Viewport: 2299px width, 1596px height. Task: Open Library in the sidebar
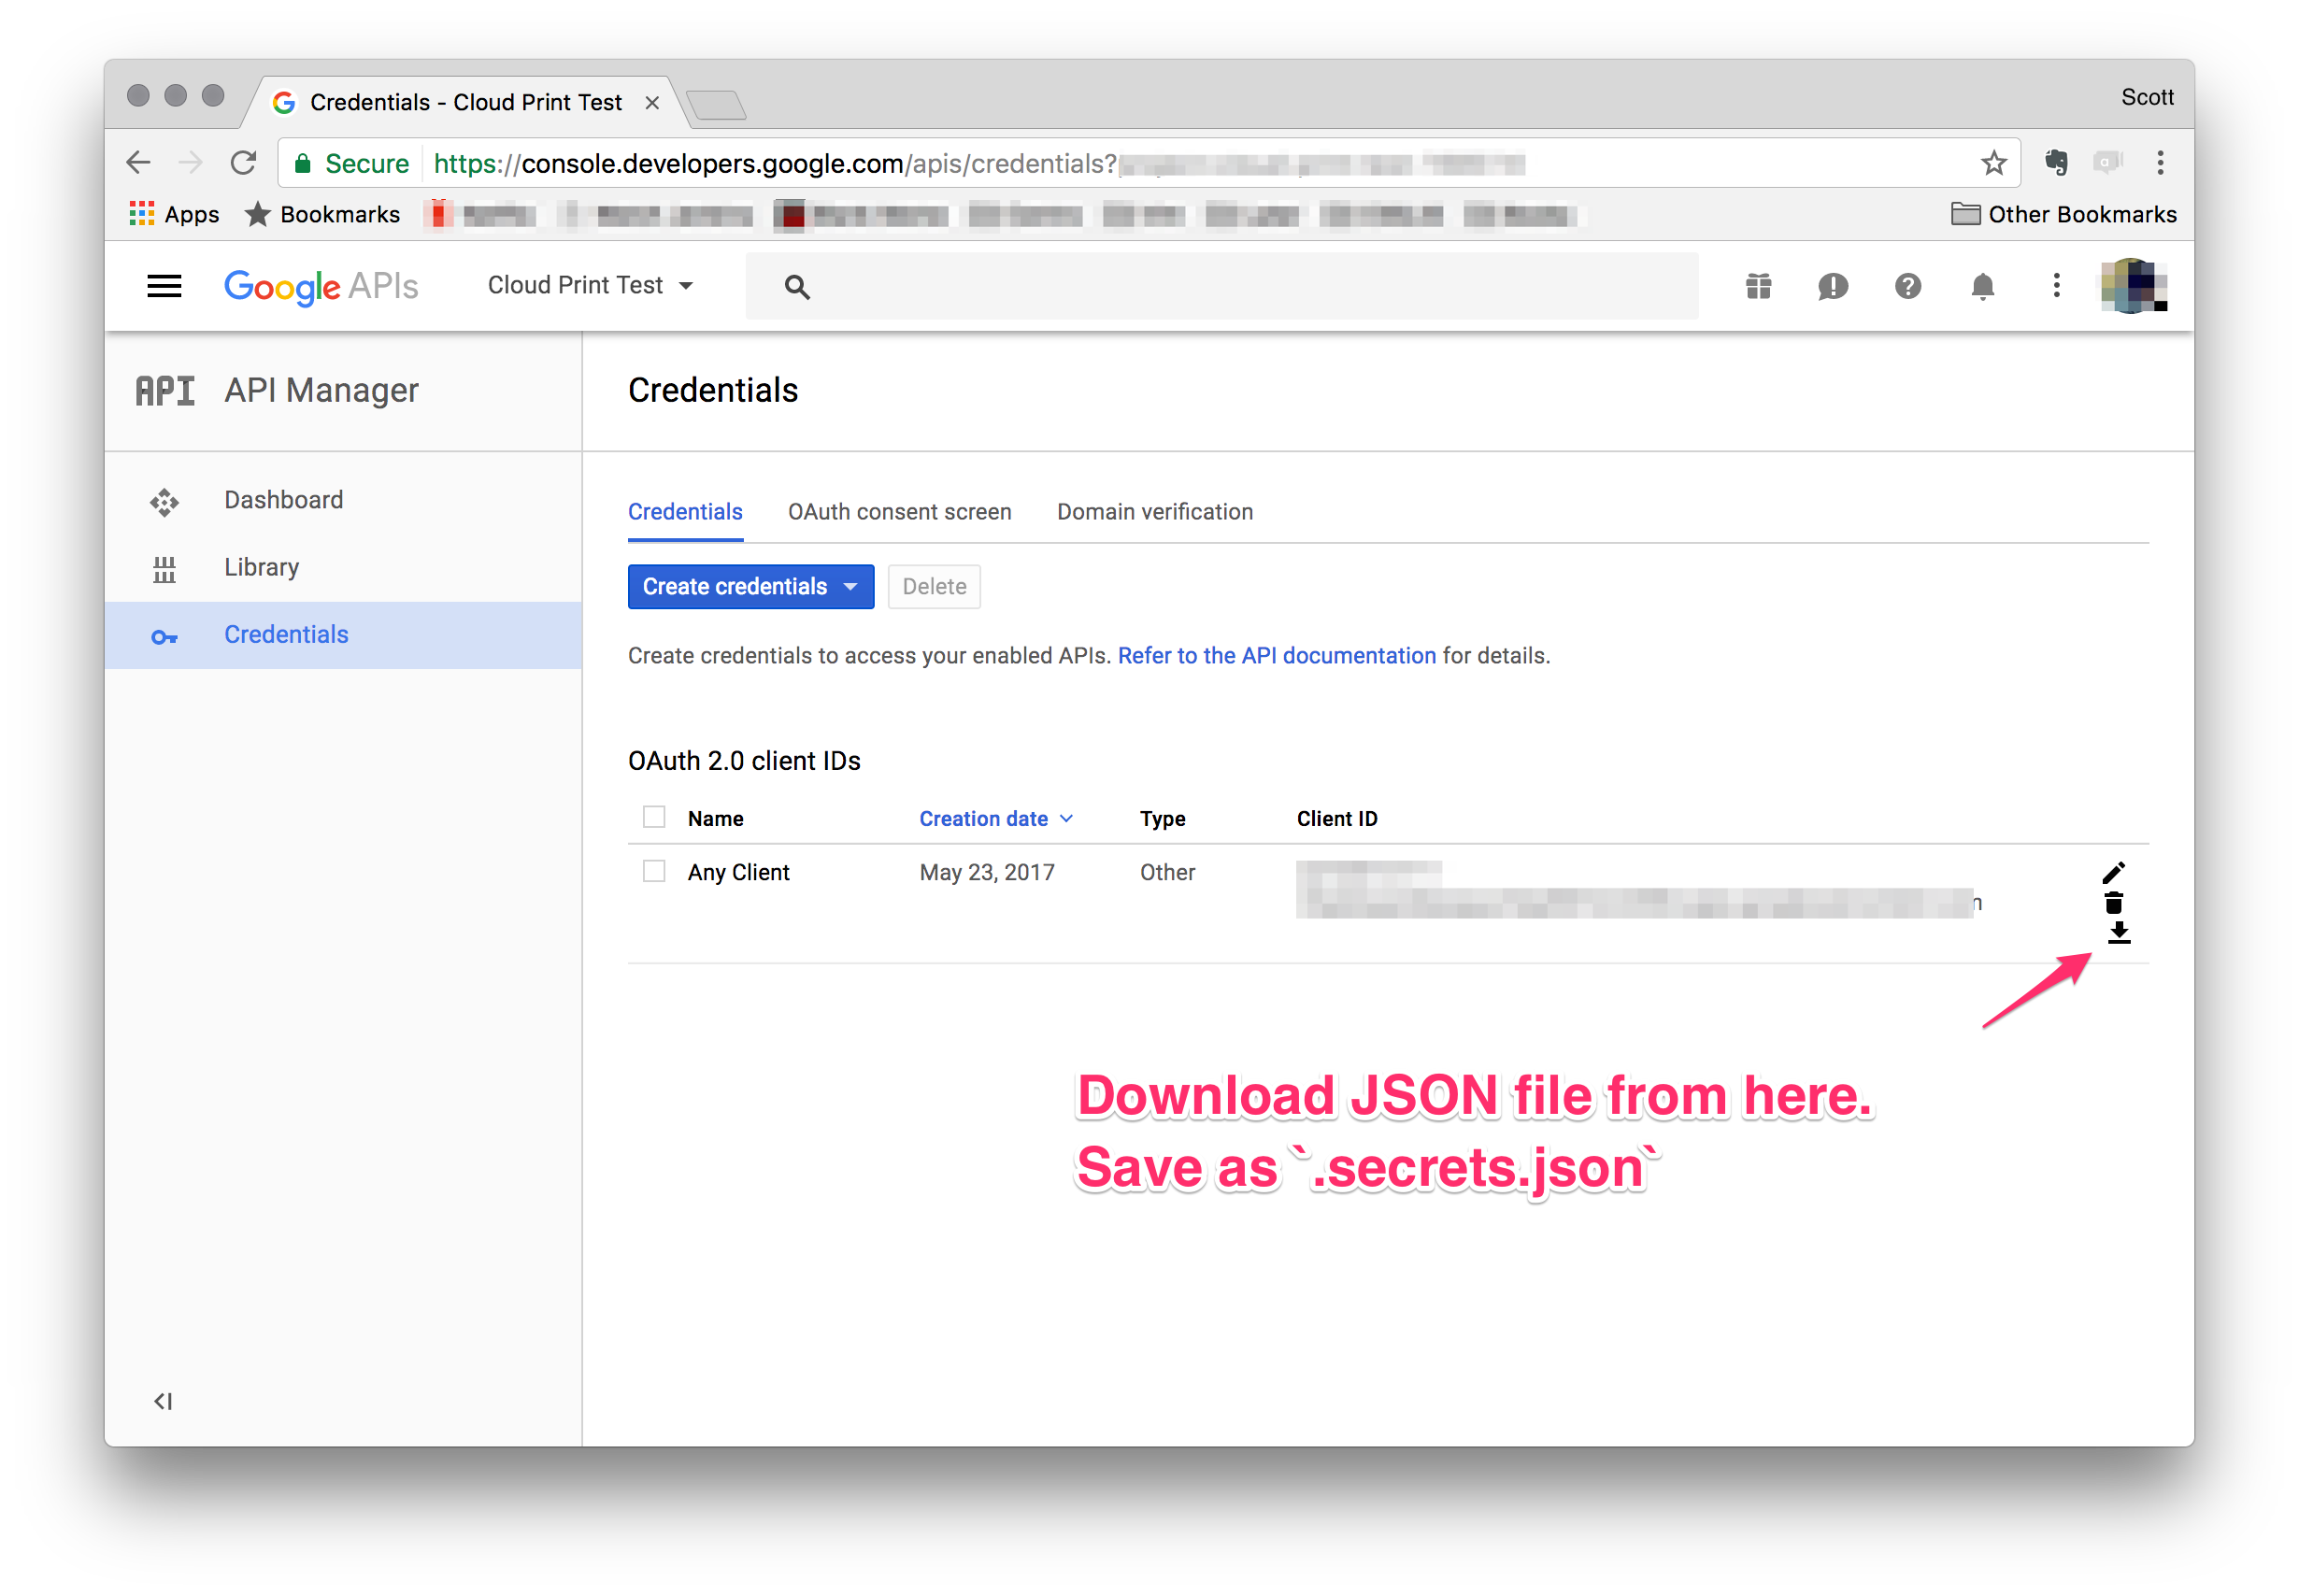(261, 568)
